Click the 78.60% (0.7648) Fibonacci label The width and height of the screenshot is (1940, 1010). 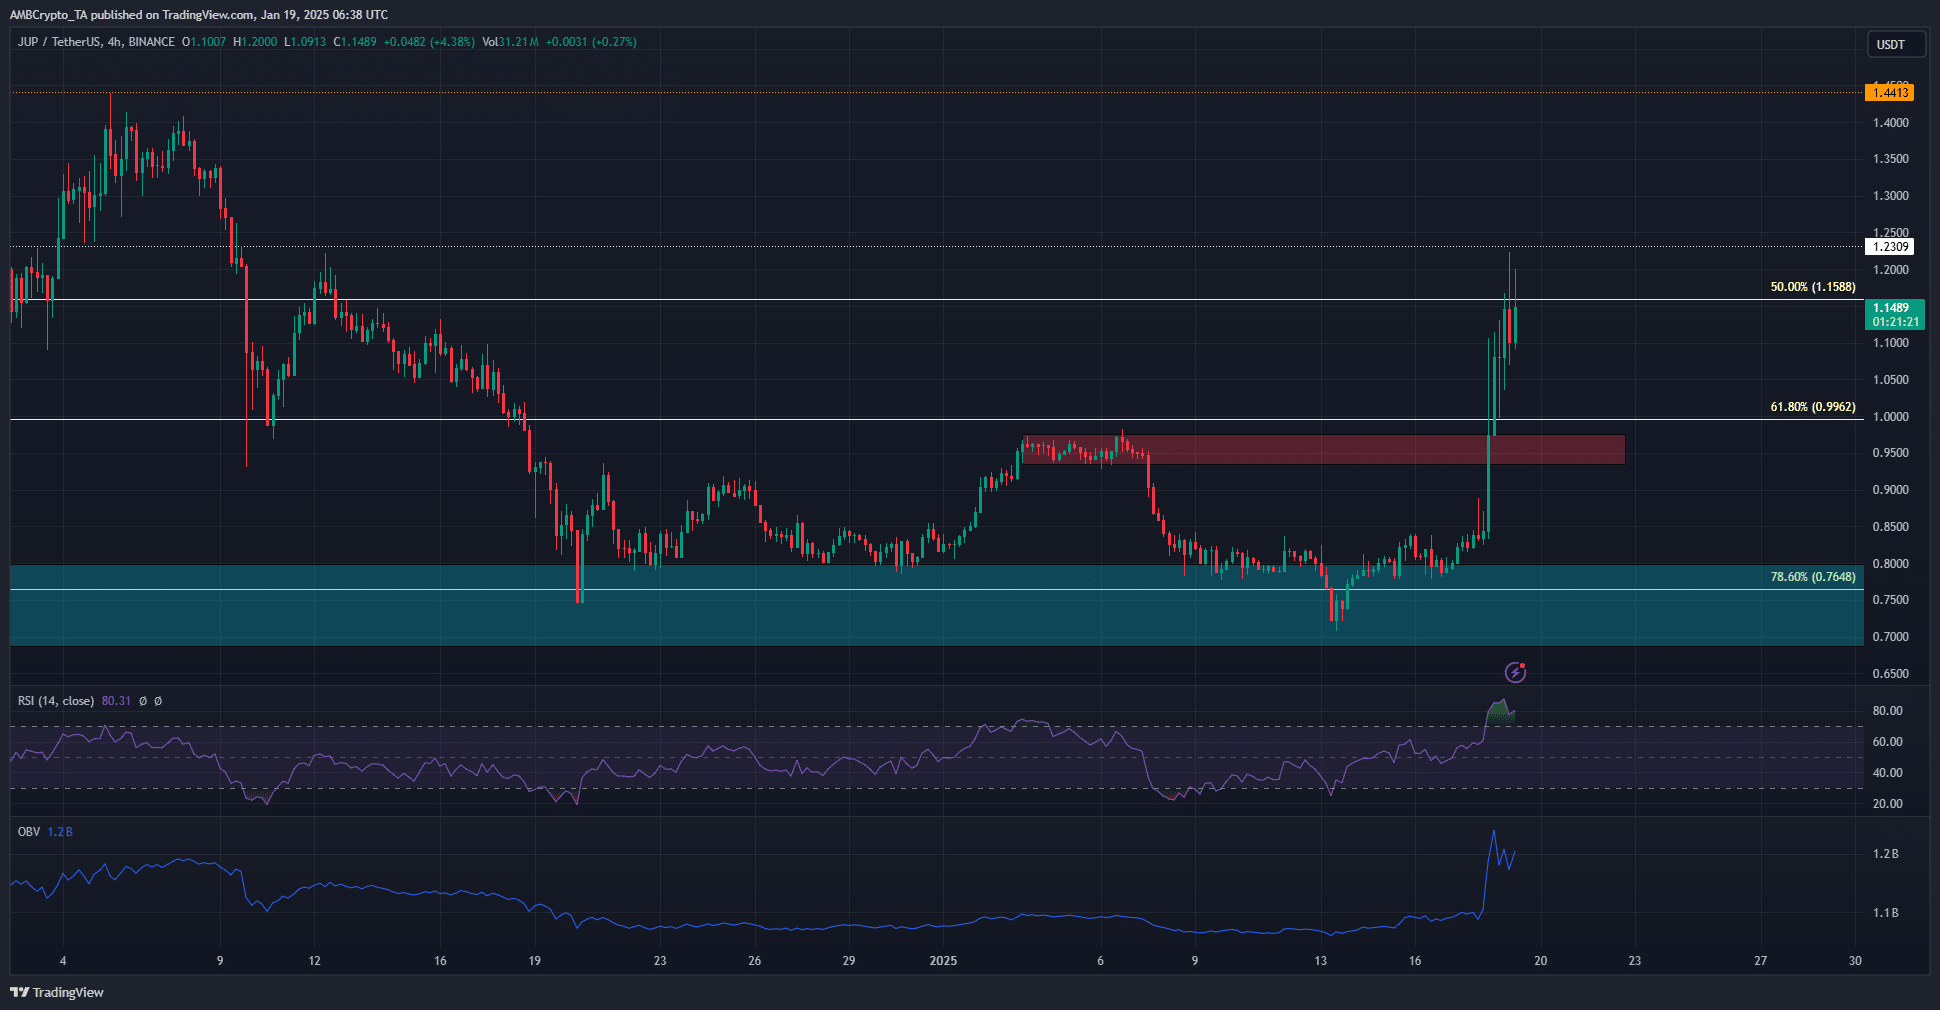pyautogui.click(x=1812, y=577)
